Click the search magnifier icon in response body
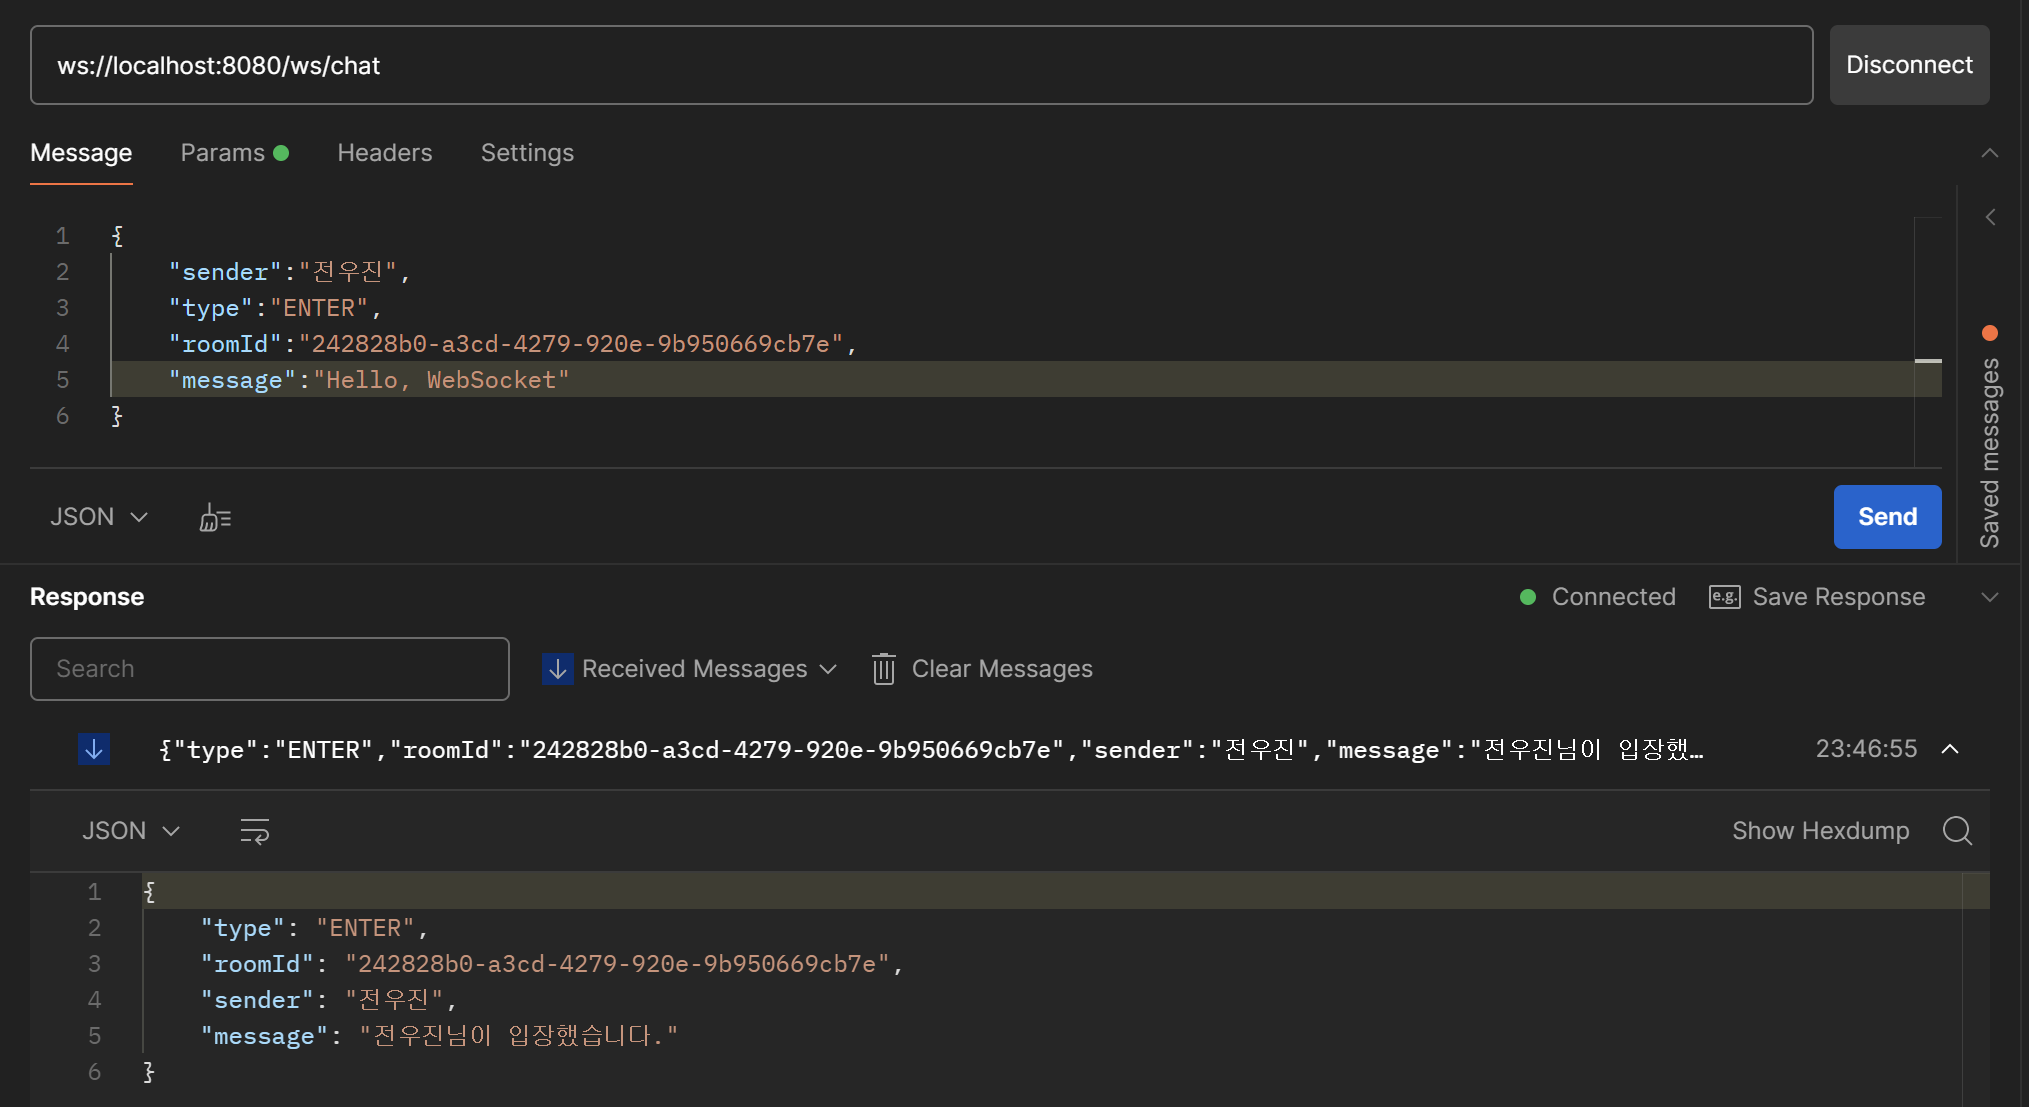The width and height of the screenshot is (2029, 1107). point(1957,831)
